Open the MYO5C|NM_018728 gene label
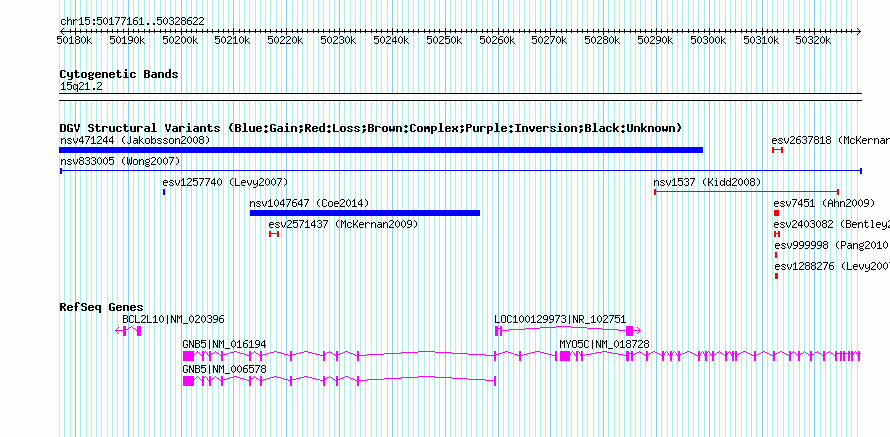 point(604,344)
